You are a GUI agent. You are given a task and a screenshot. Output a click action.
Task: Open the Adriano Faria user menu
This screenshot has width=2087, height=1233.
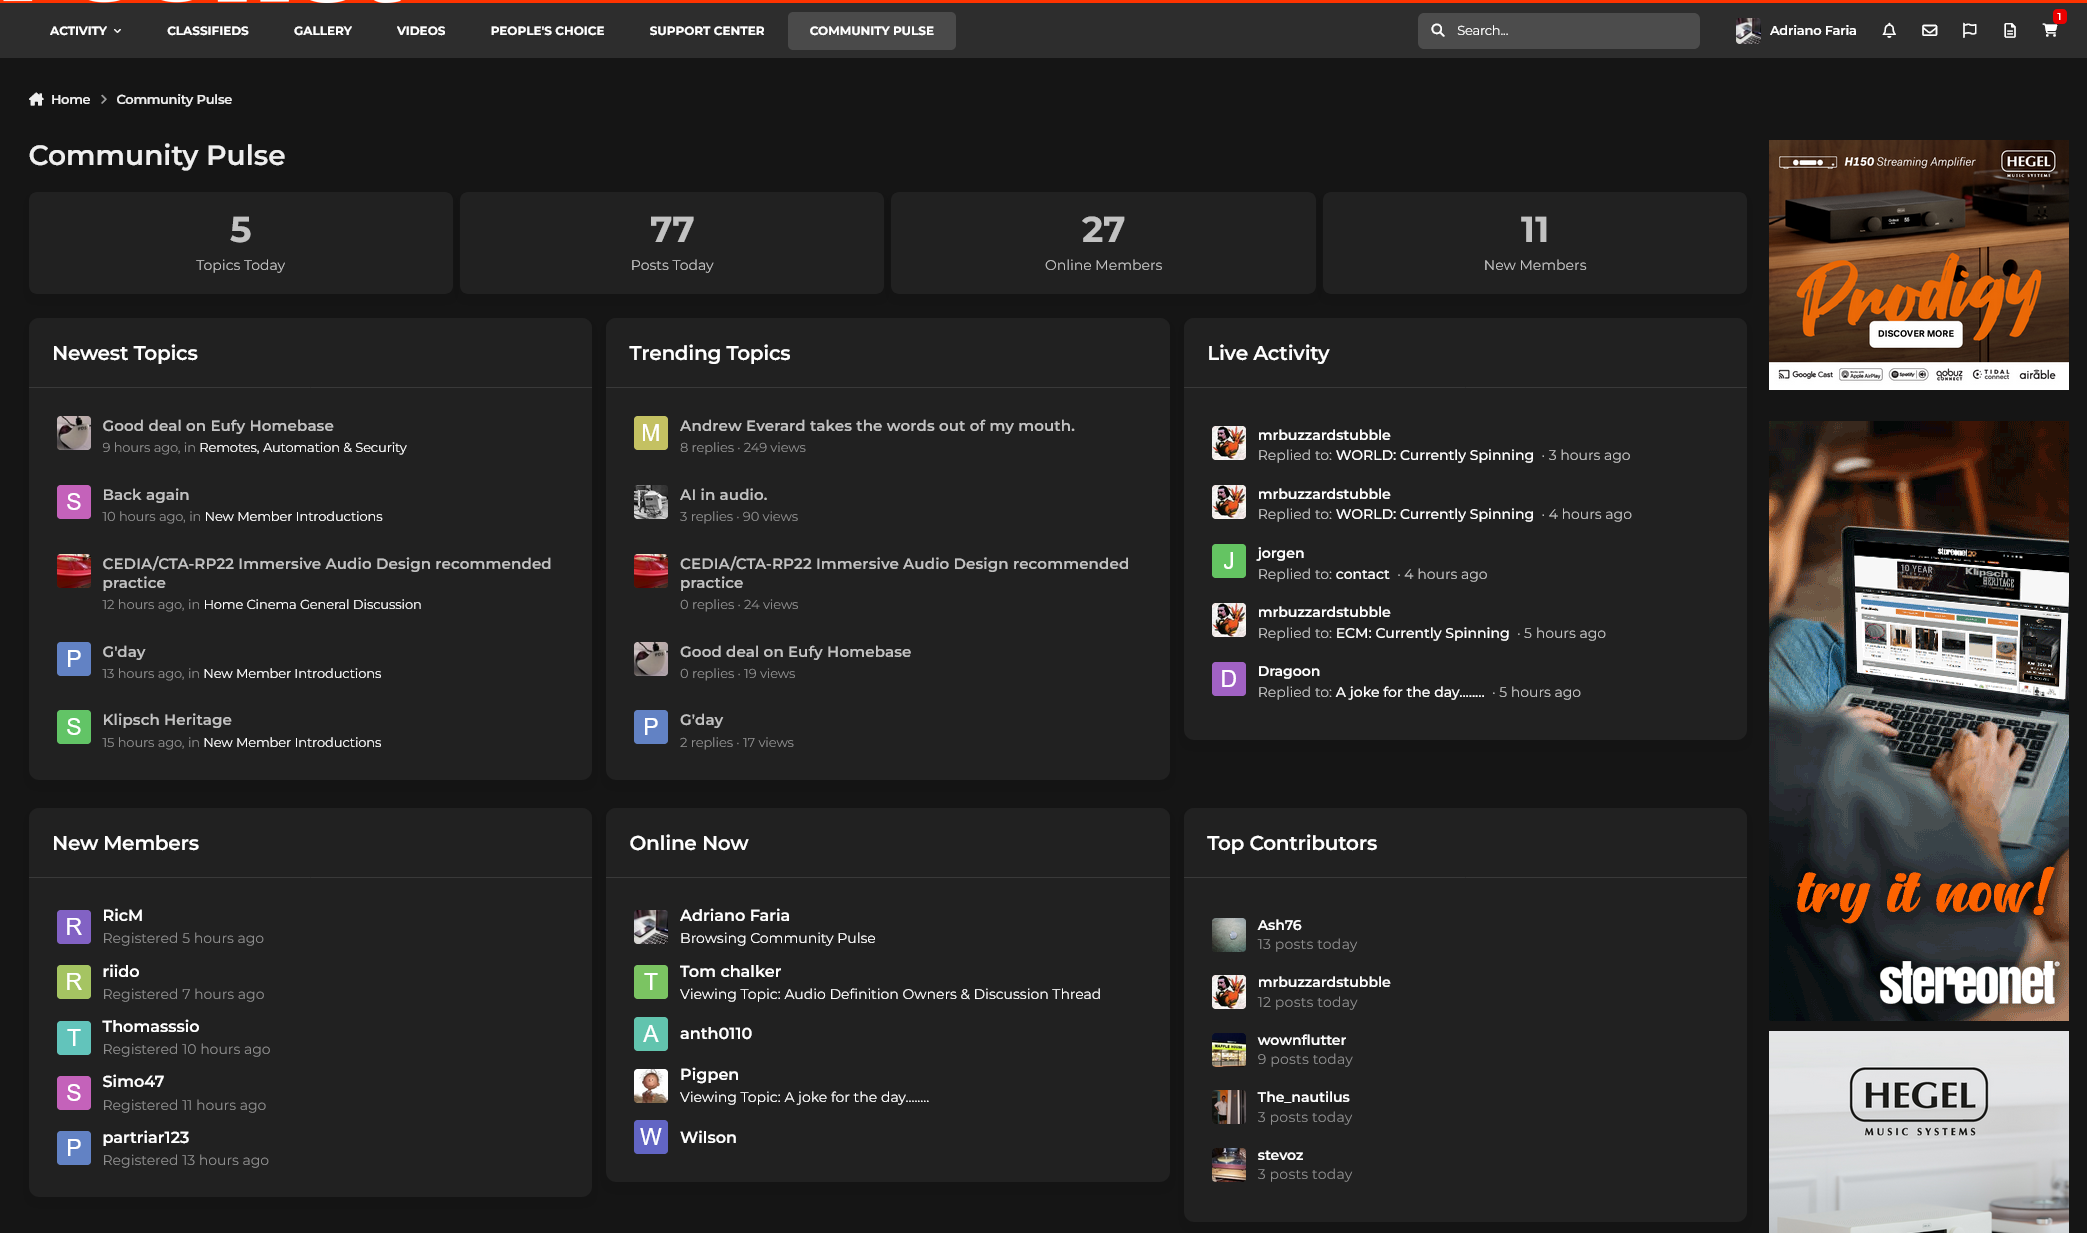click(x=1811, y=31)
